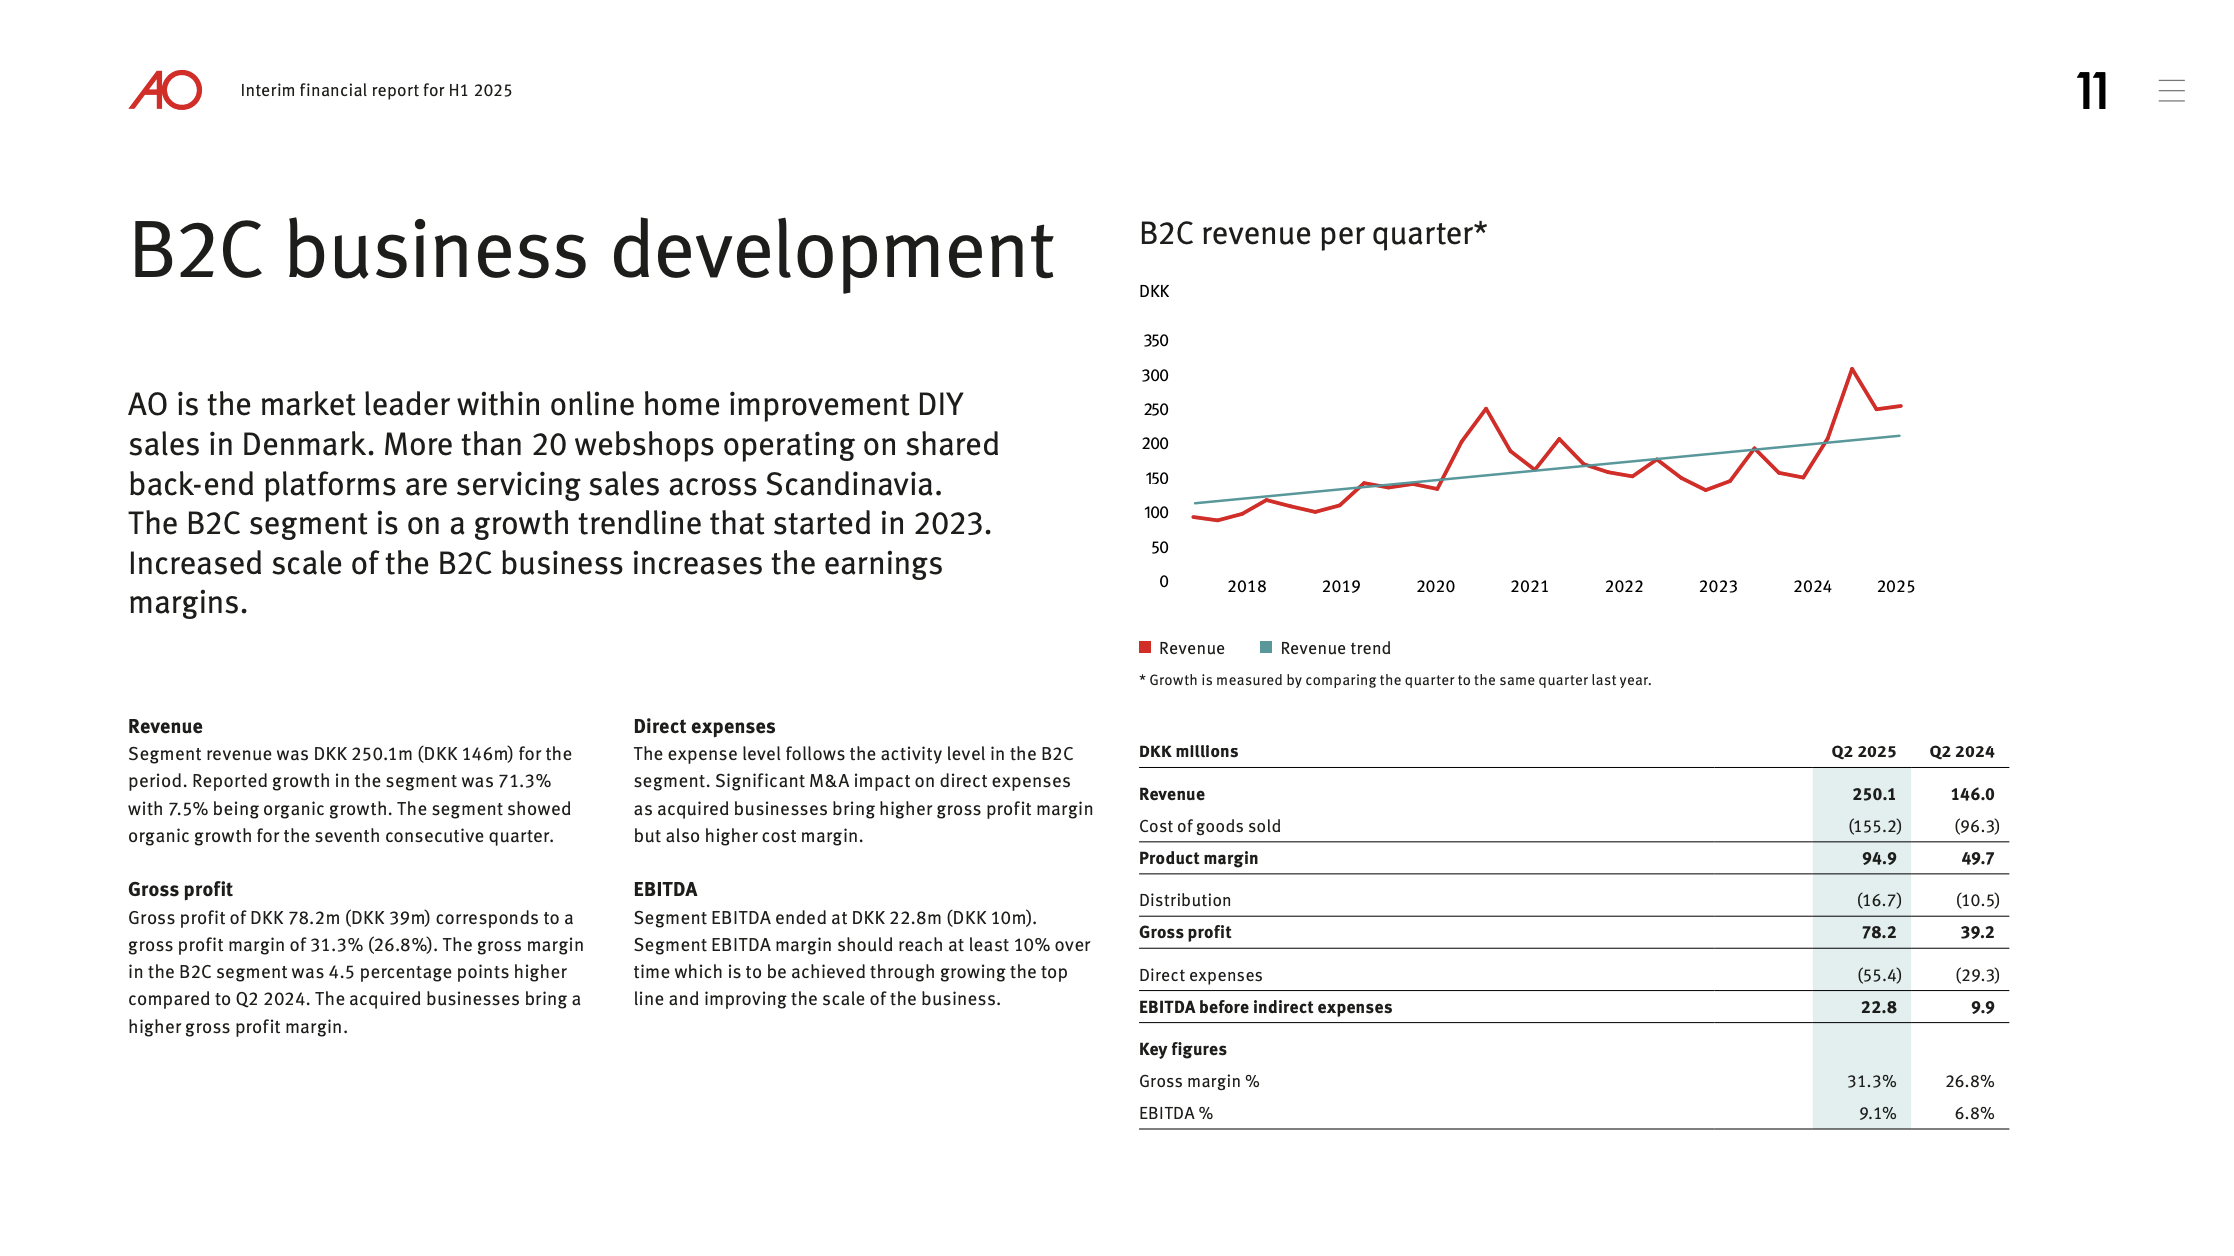
Task: Click EBITDA before indirect expenses row
Action: tap(1573, 1007)
